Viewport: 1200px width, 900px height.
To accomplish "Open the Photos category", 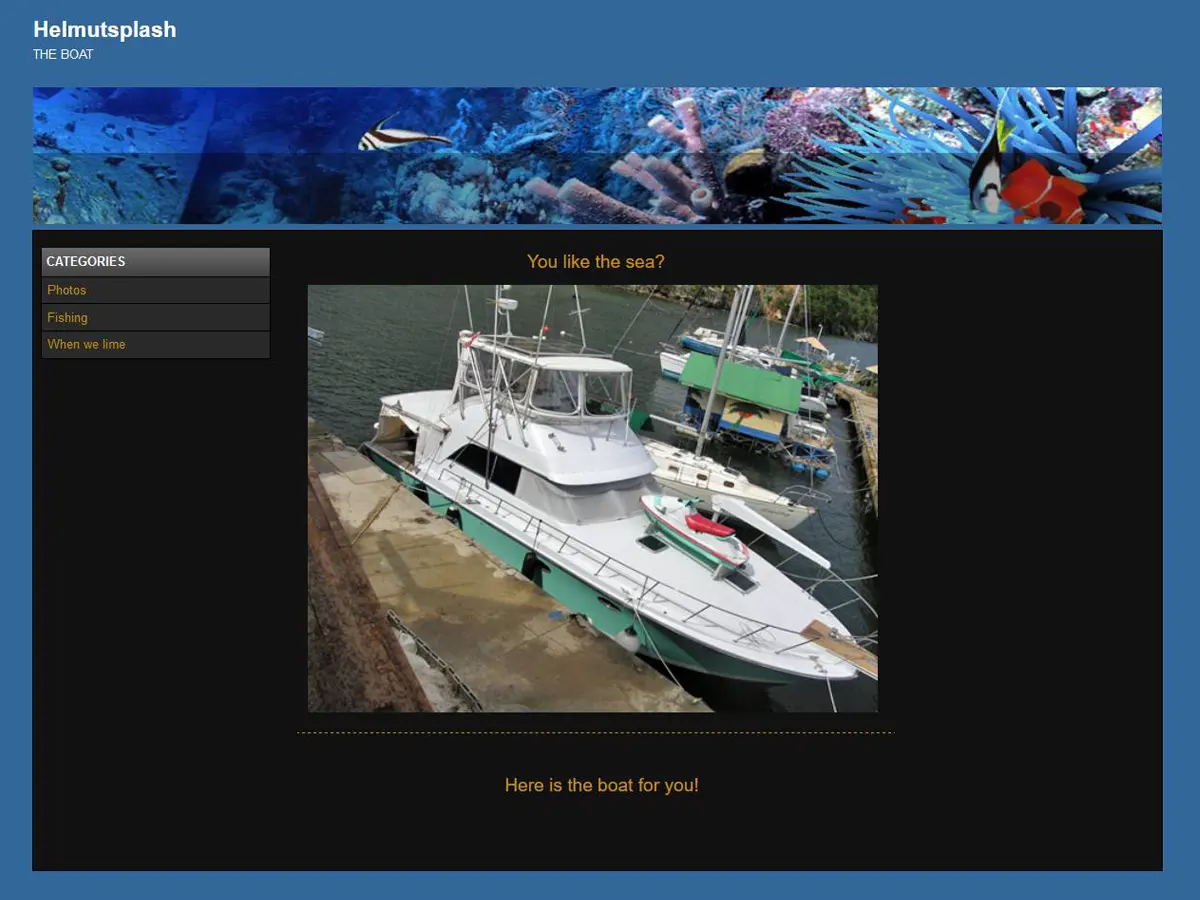I will pos(67,290).
